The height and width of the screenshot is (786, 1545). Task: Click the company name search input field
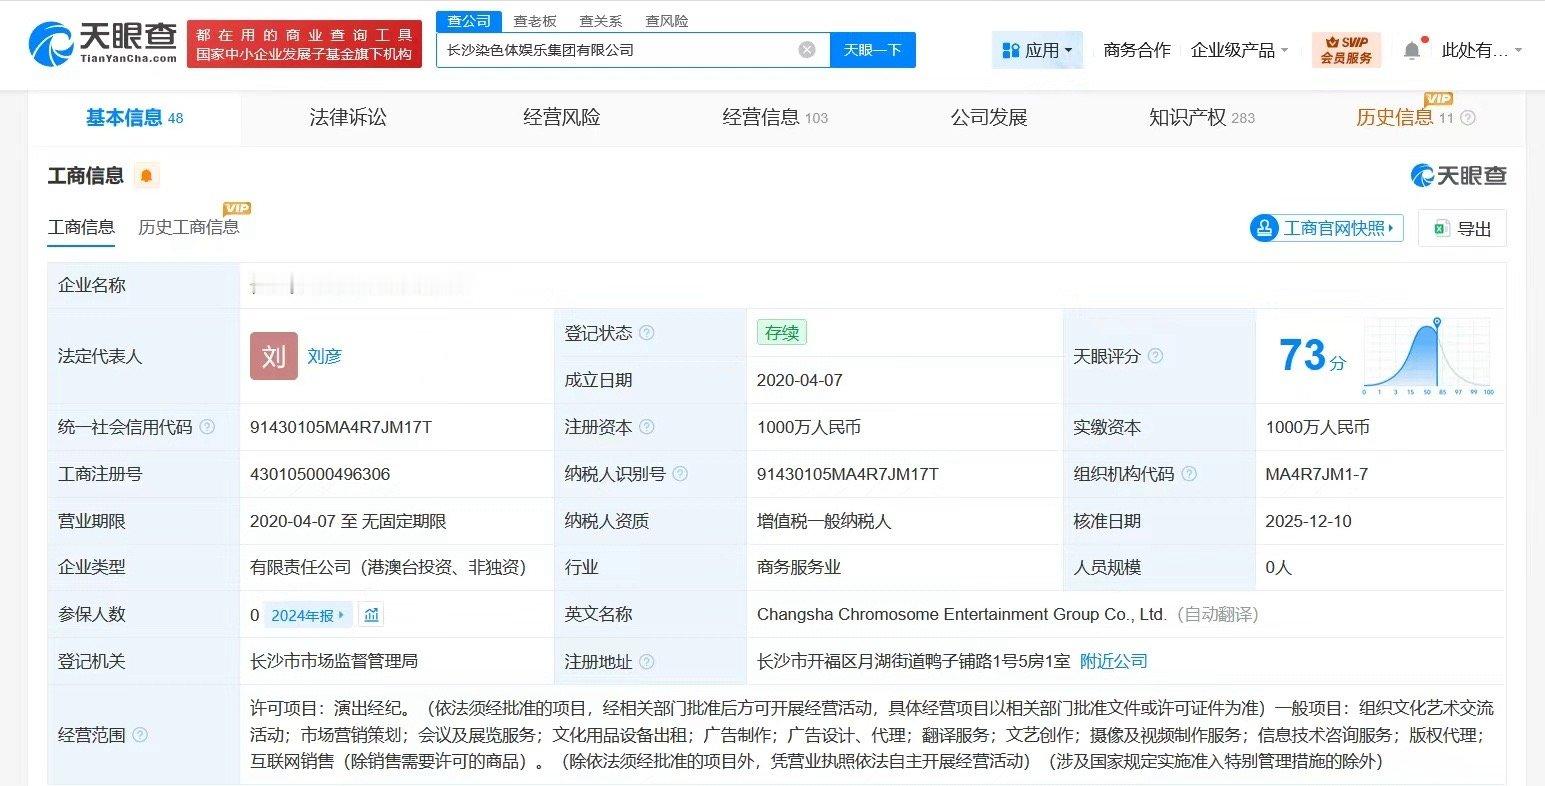pyautogui.click(x=615, y=50)
